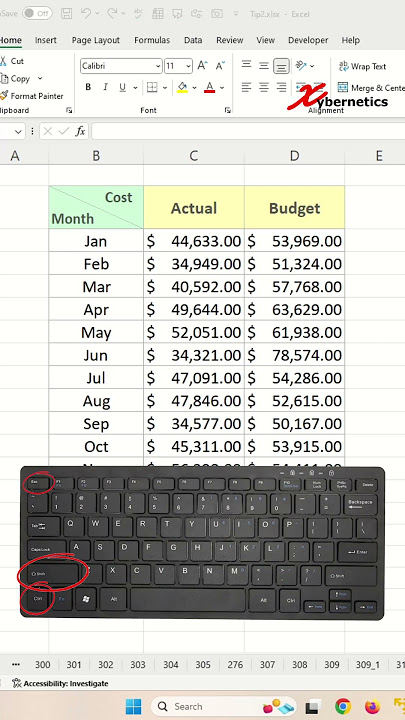Click the Underline icon
405x720 pixels.
pyautogui.click(x=122, y=87)
